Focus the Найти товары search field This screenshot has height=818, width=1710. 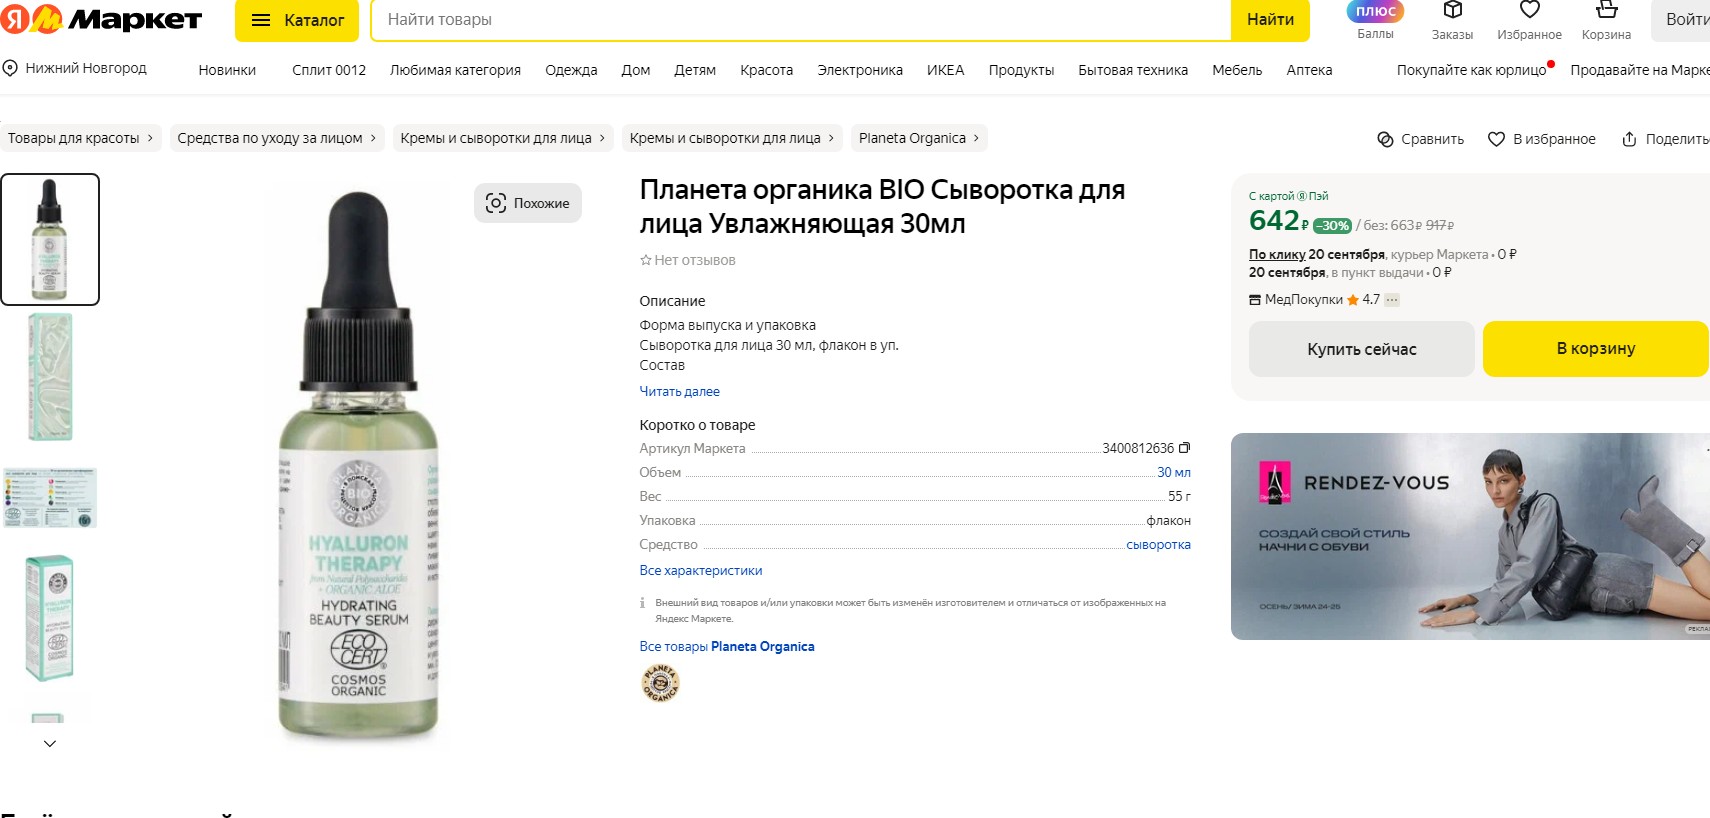click(801, 20)
